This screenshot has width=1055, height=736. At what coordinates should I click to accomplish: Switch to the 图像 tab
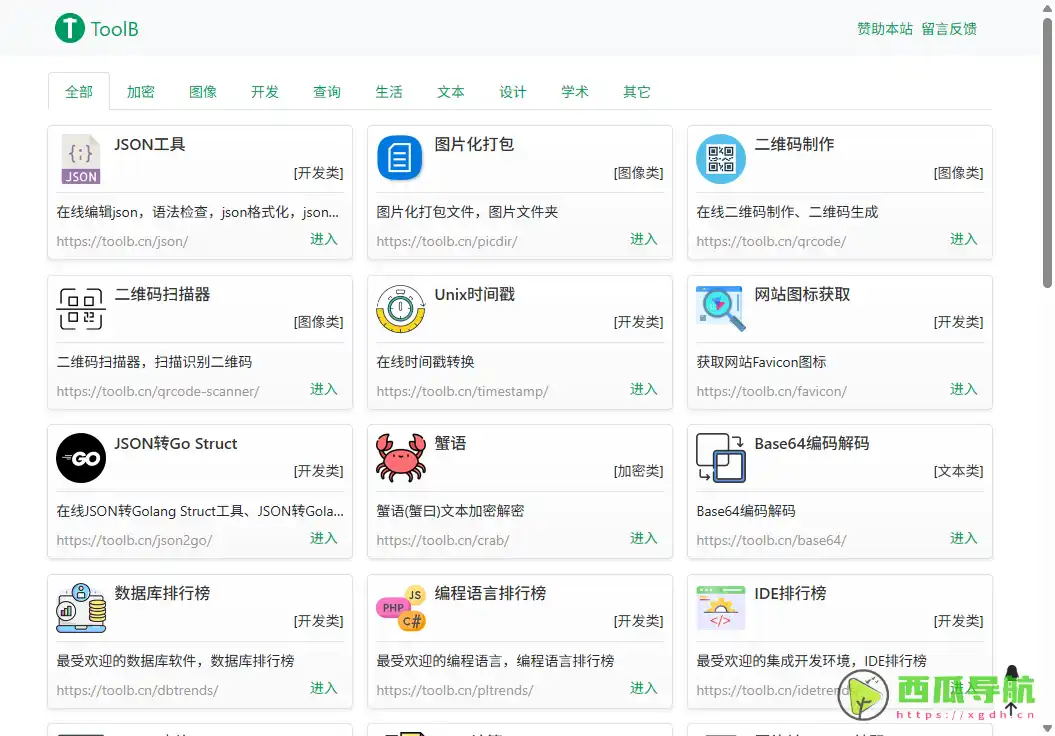(203, 92)
